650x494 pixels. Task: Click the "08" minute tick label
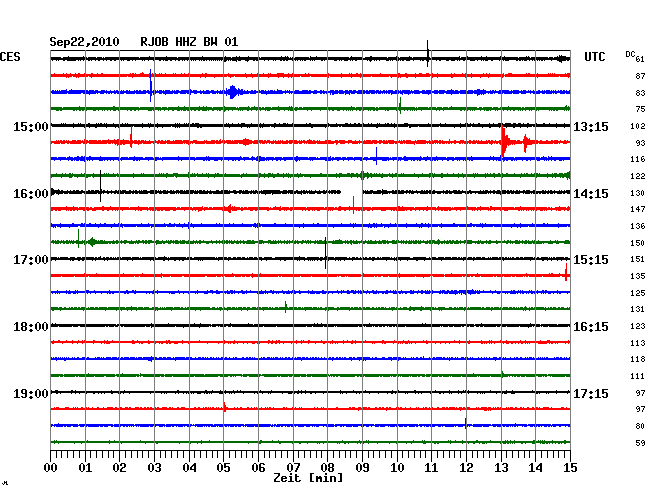327,468
